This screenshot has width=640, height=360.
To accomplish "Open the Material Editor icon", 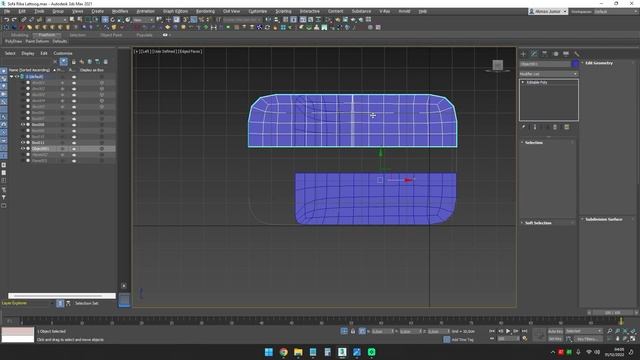I will pyautogui.click(x=328, y=19).
